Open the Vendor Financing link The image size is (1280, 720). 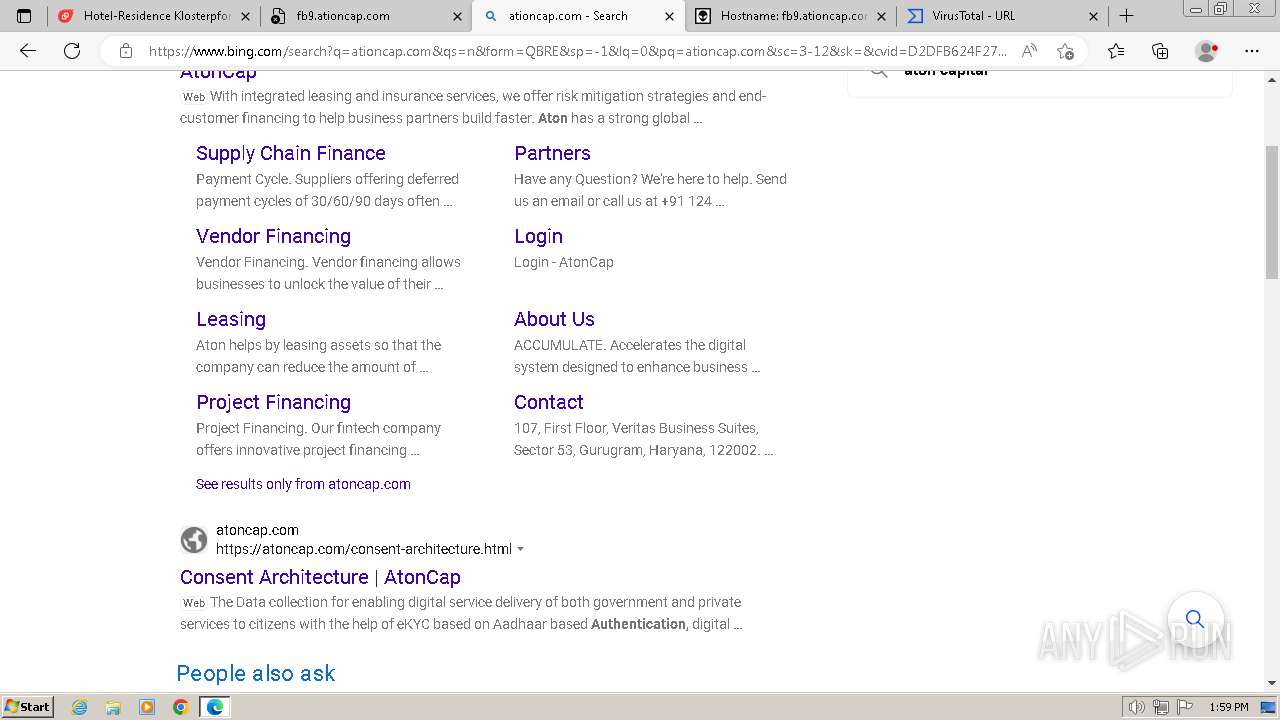273,236
